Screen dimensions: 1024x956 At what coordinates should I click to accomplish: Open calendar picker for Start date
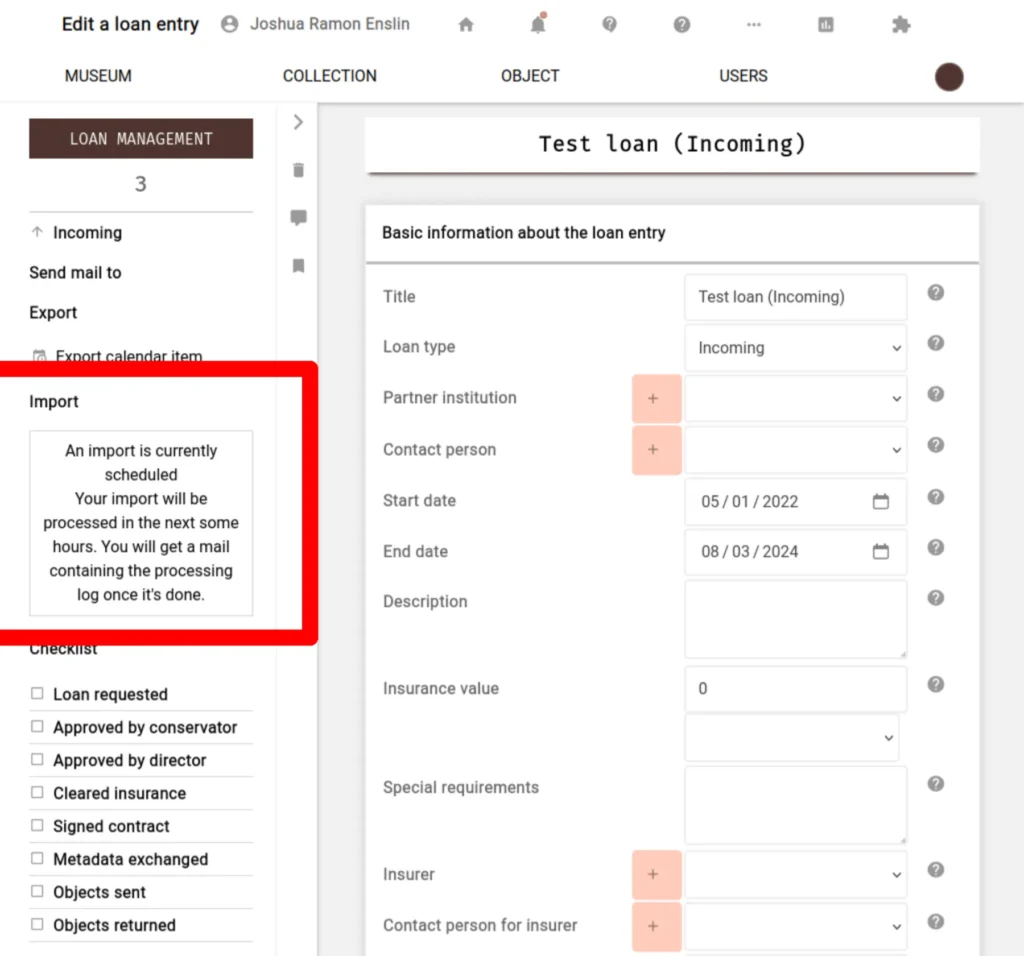coord(881,501)
